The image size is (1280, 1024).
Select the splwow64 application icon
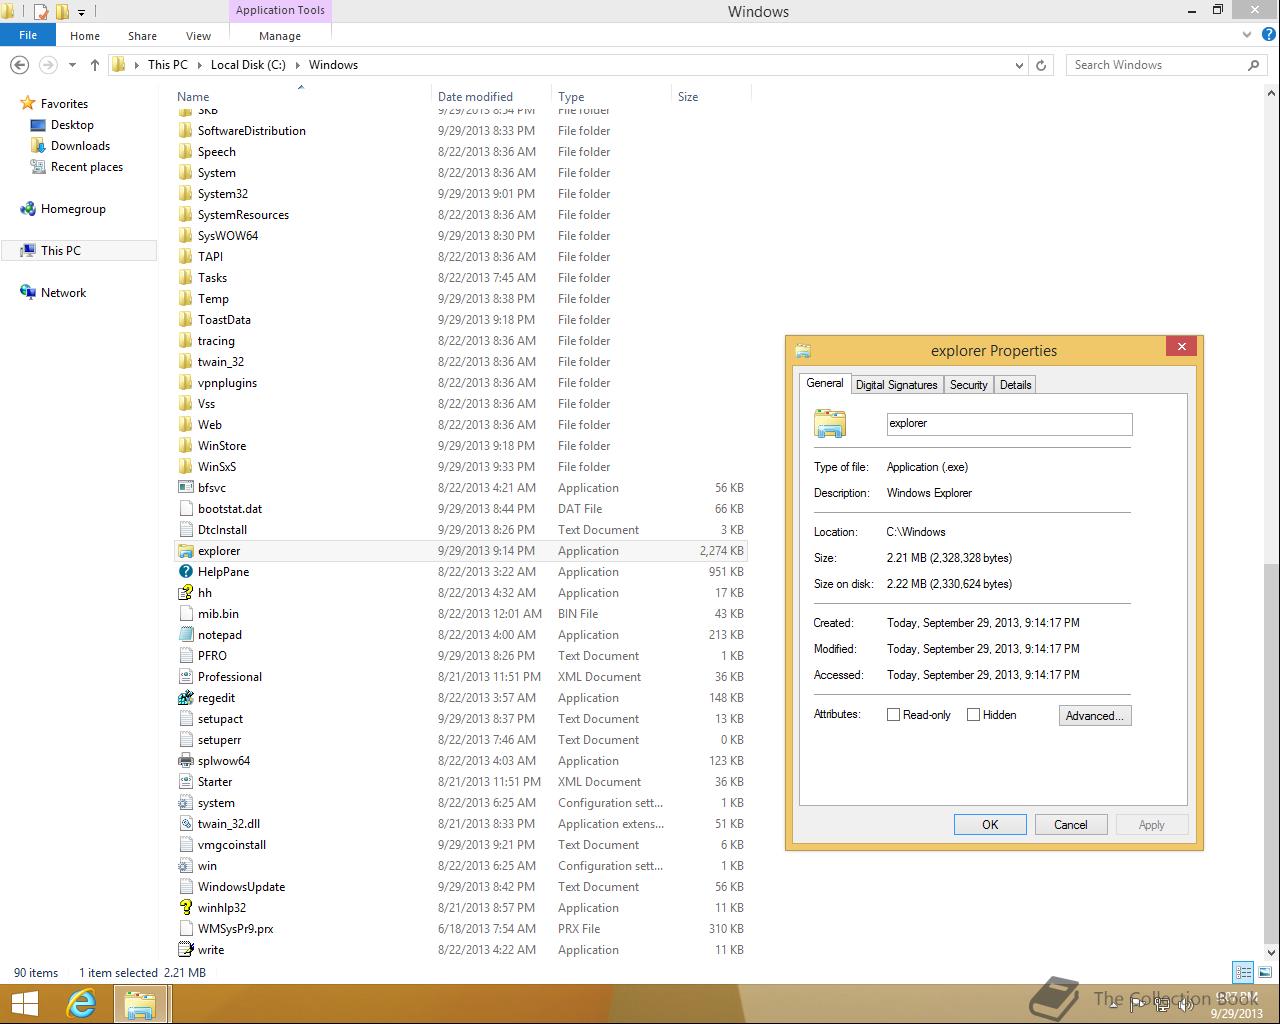pos(185,761)
